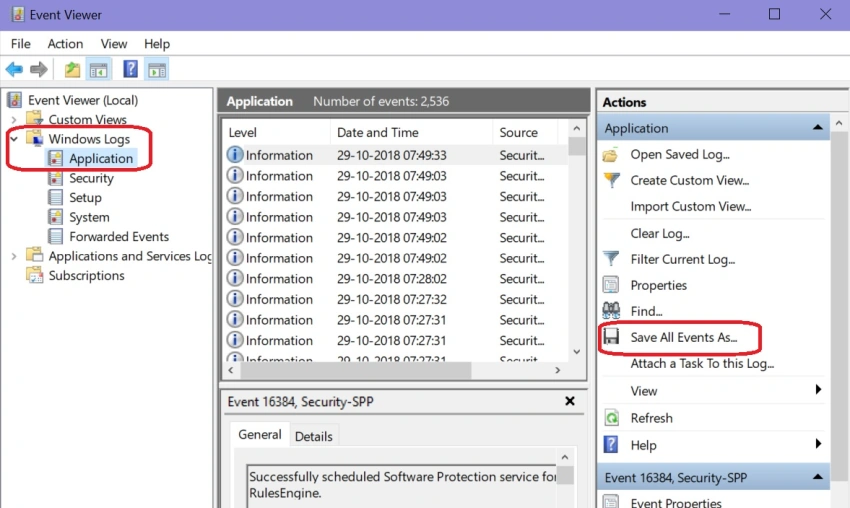Click the Up One Level folder icon
The image size is (850, 508).
point(72,69)
